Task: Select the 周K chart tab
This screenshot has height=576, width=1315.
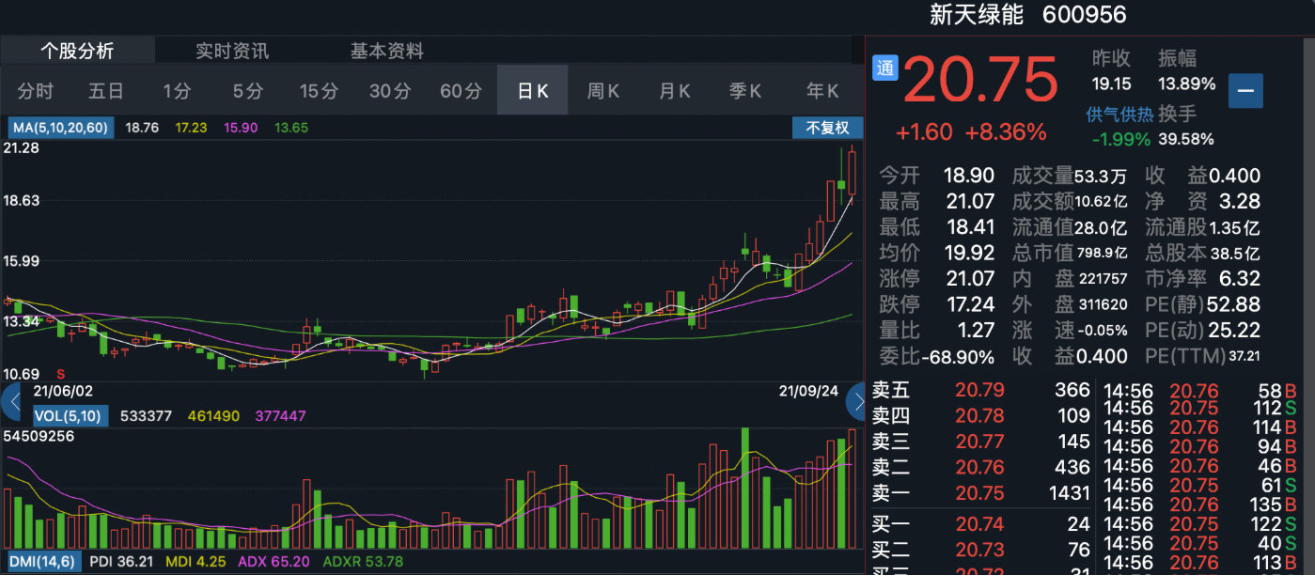Action: (x=603, y=91)
